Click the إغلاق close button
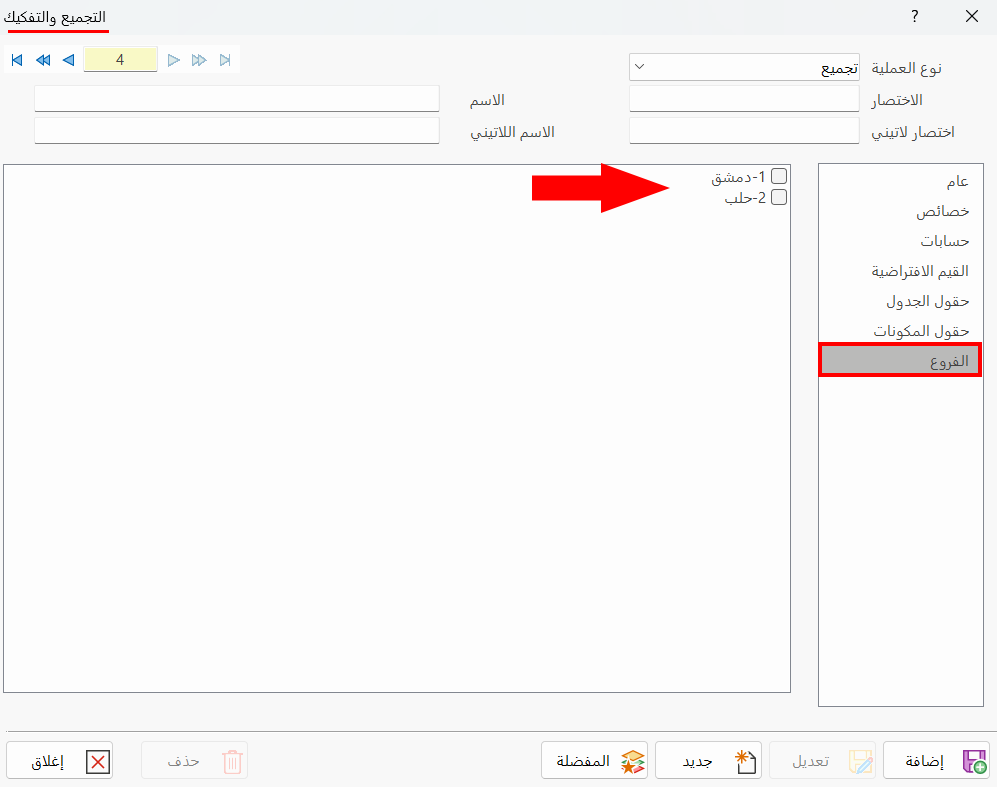This screenshot has width=997, height=787. 60,760
